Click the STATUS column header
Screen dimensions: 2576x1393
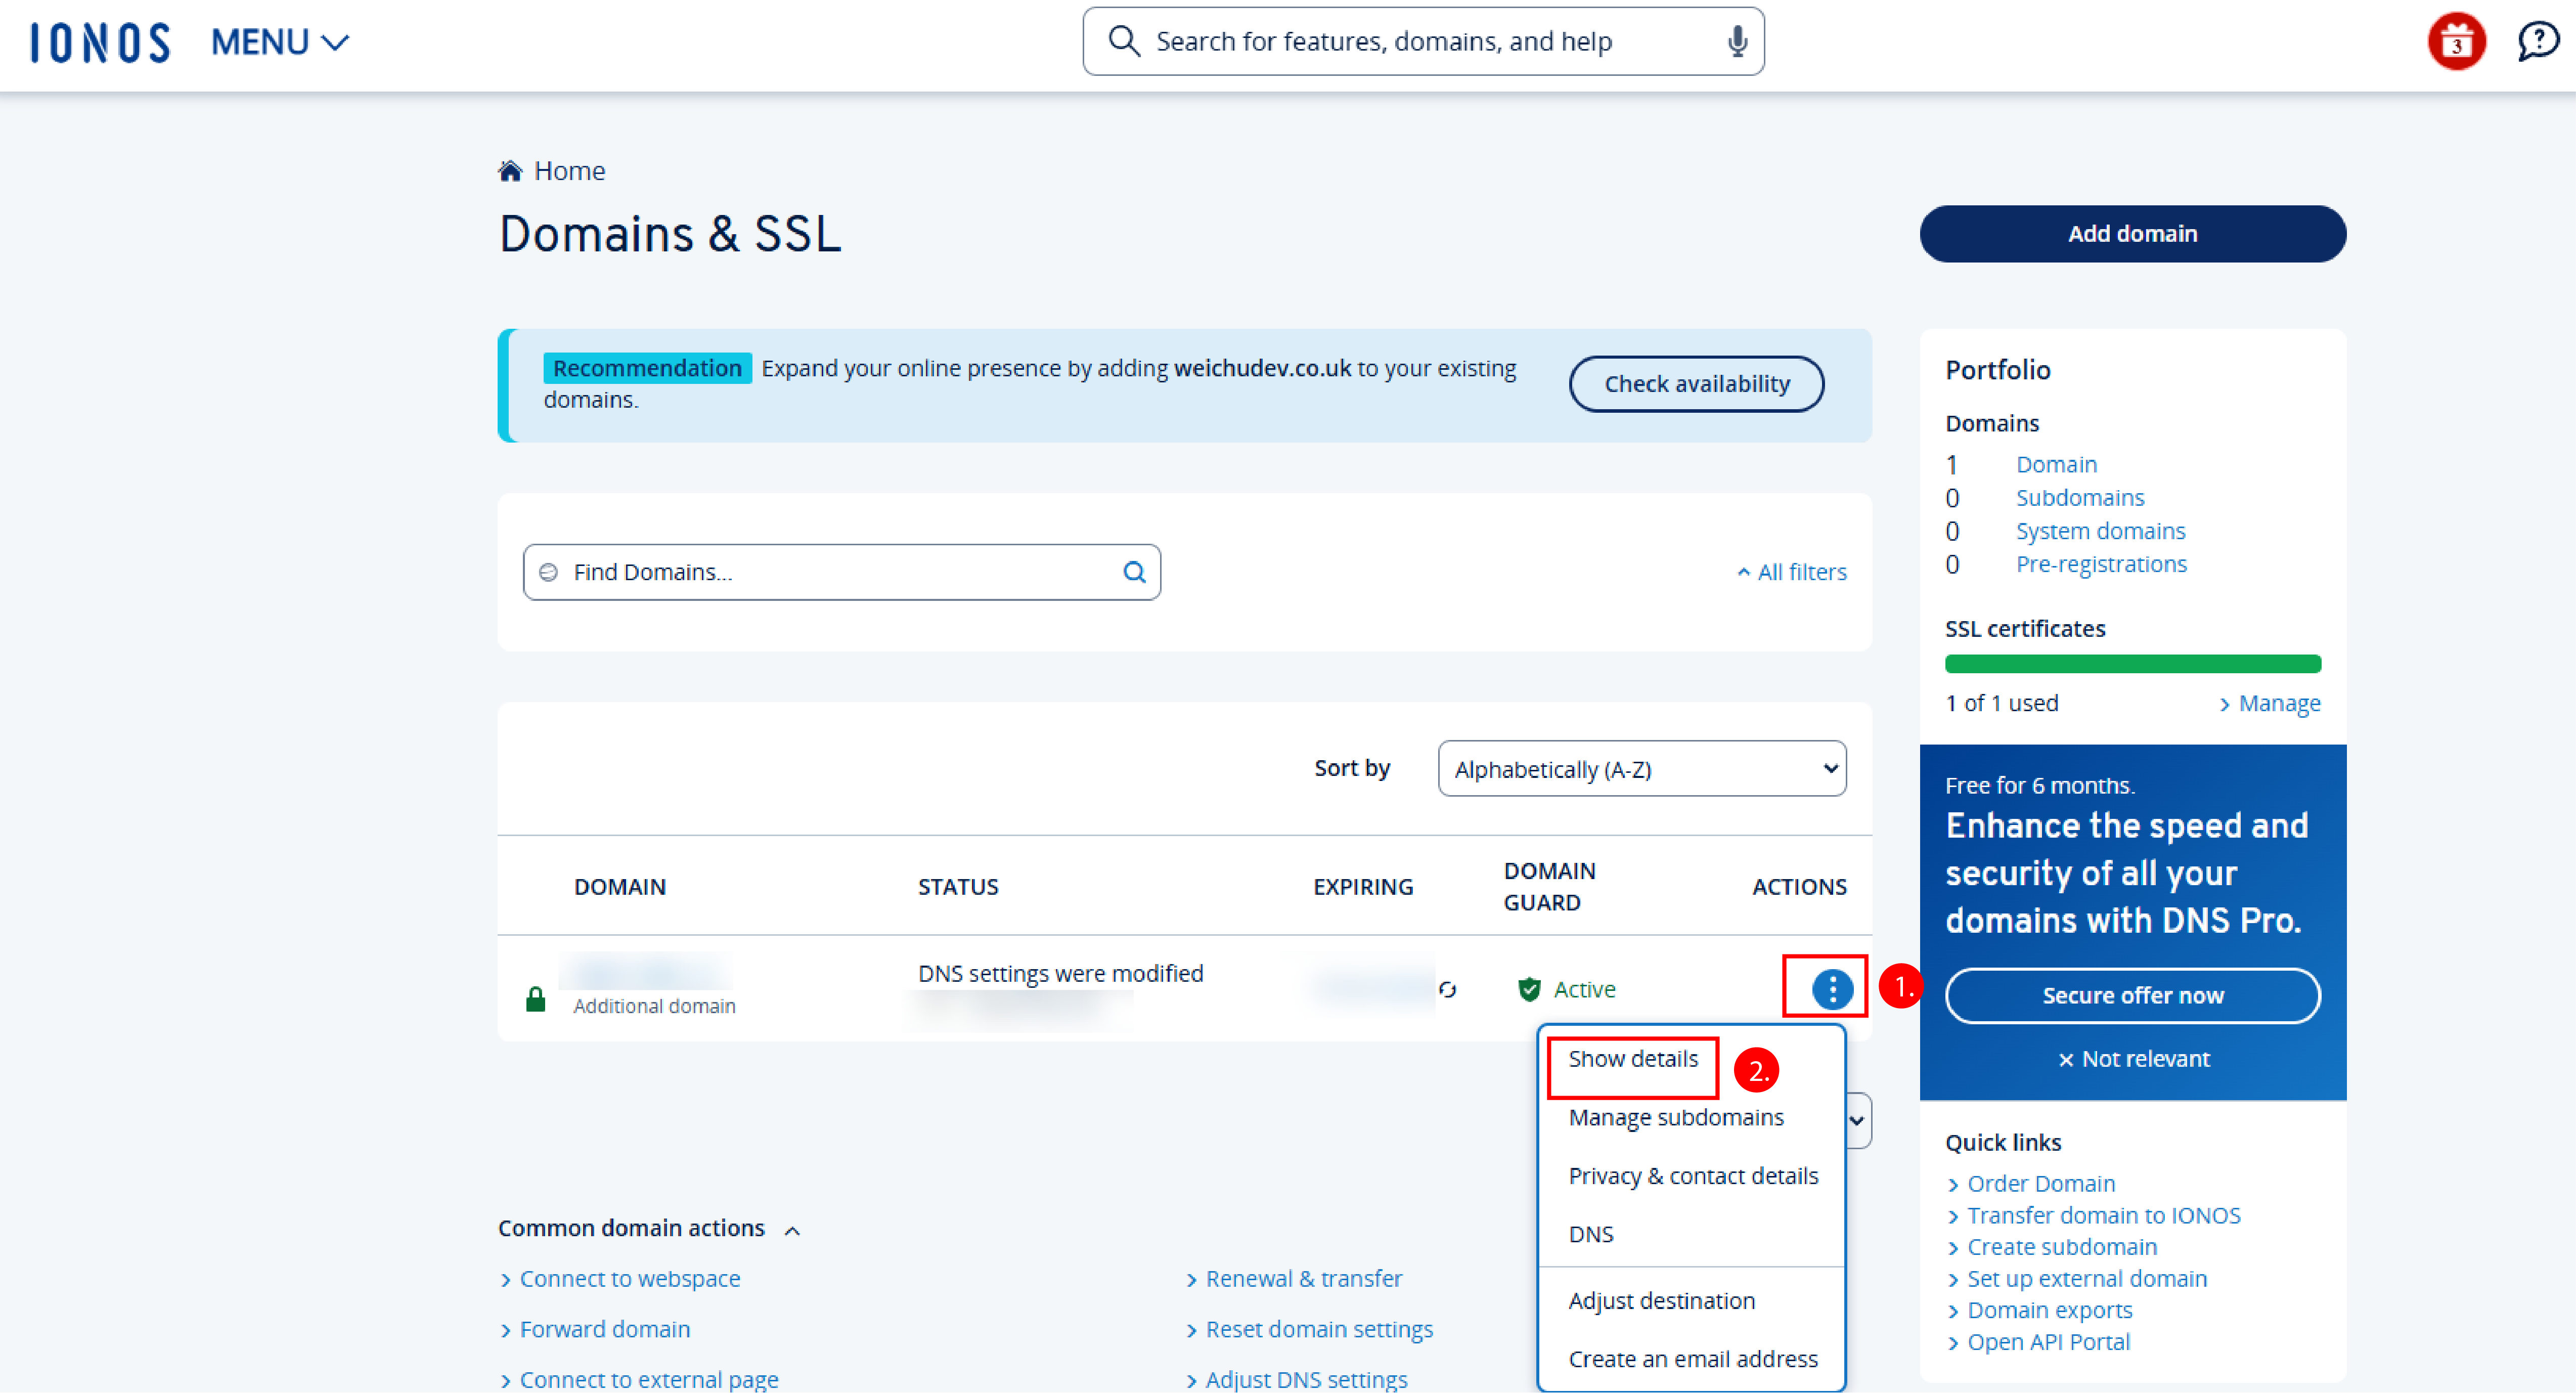point(957,887)
